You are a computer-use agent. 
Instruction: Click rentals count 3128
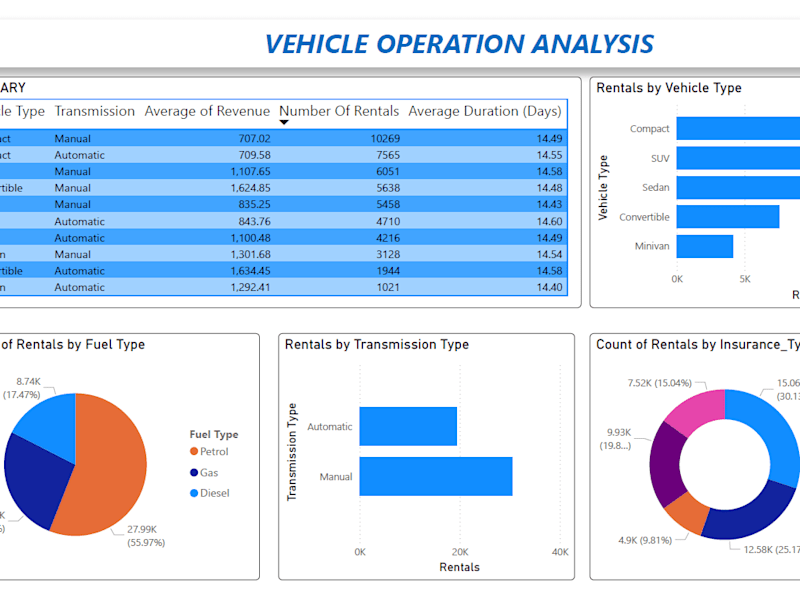pyautogui.click(x=388, y=254)
